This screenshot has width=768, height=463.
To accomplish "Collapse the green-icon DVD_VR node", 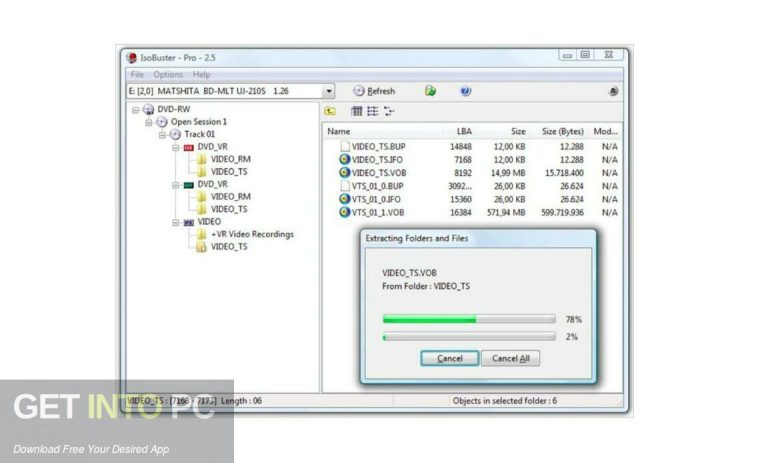I will (x=175, y=185).
